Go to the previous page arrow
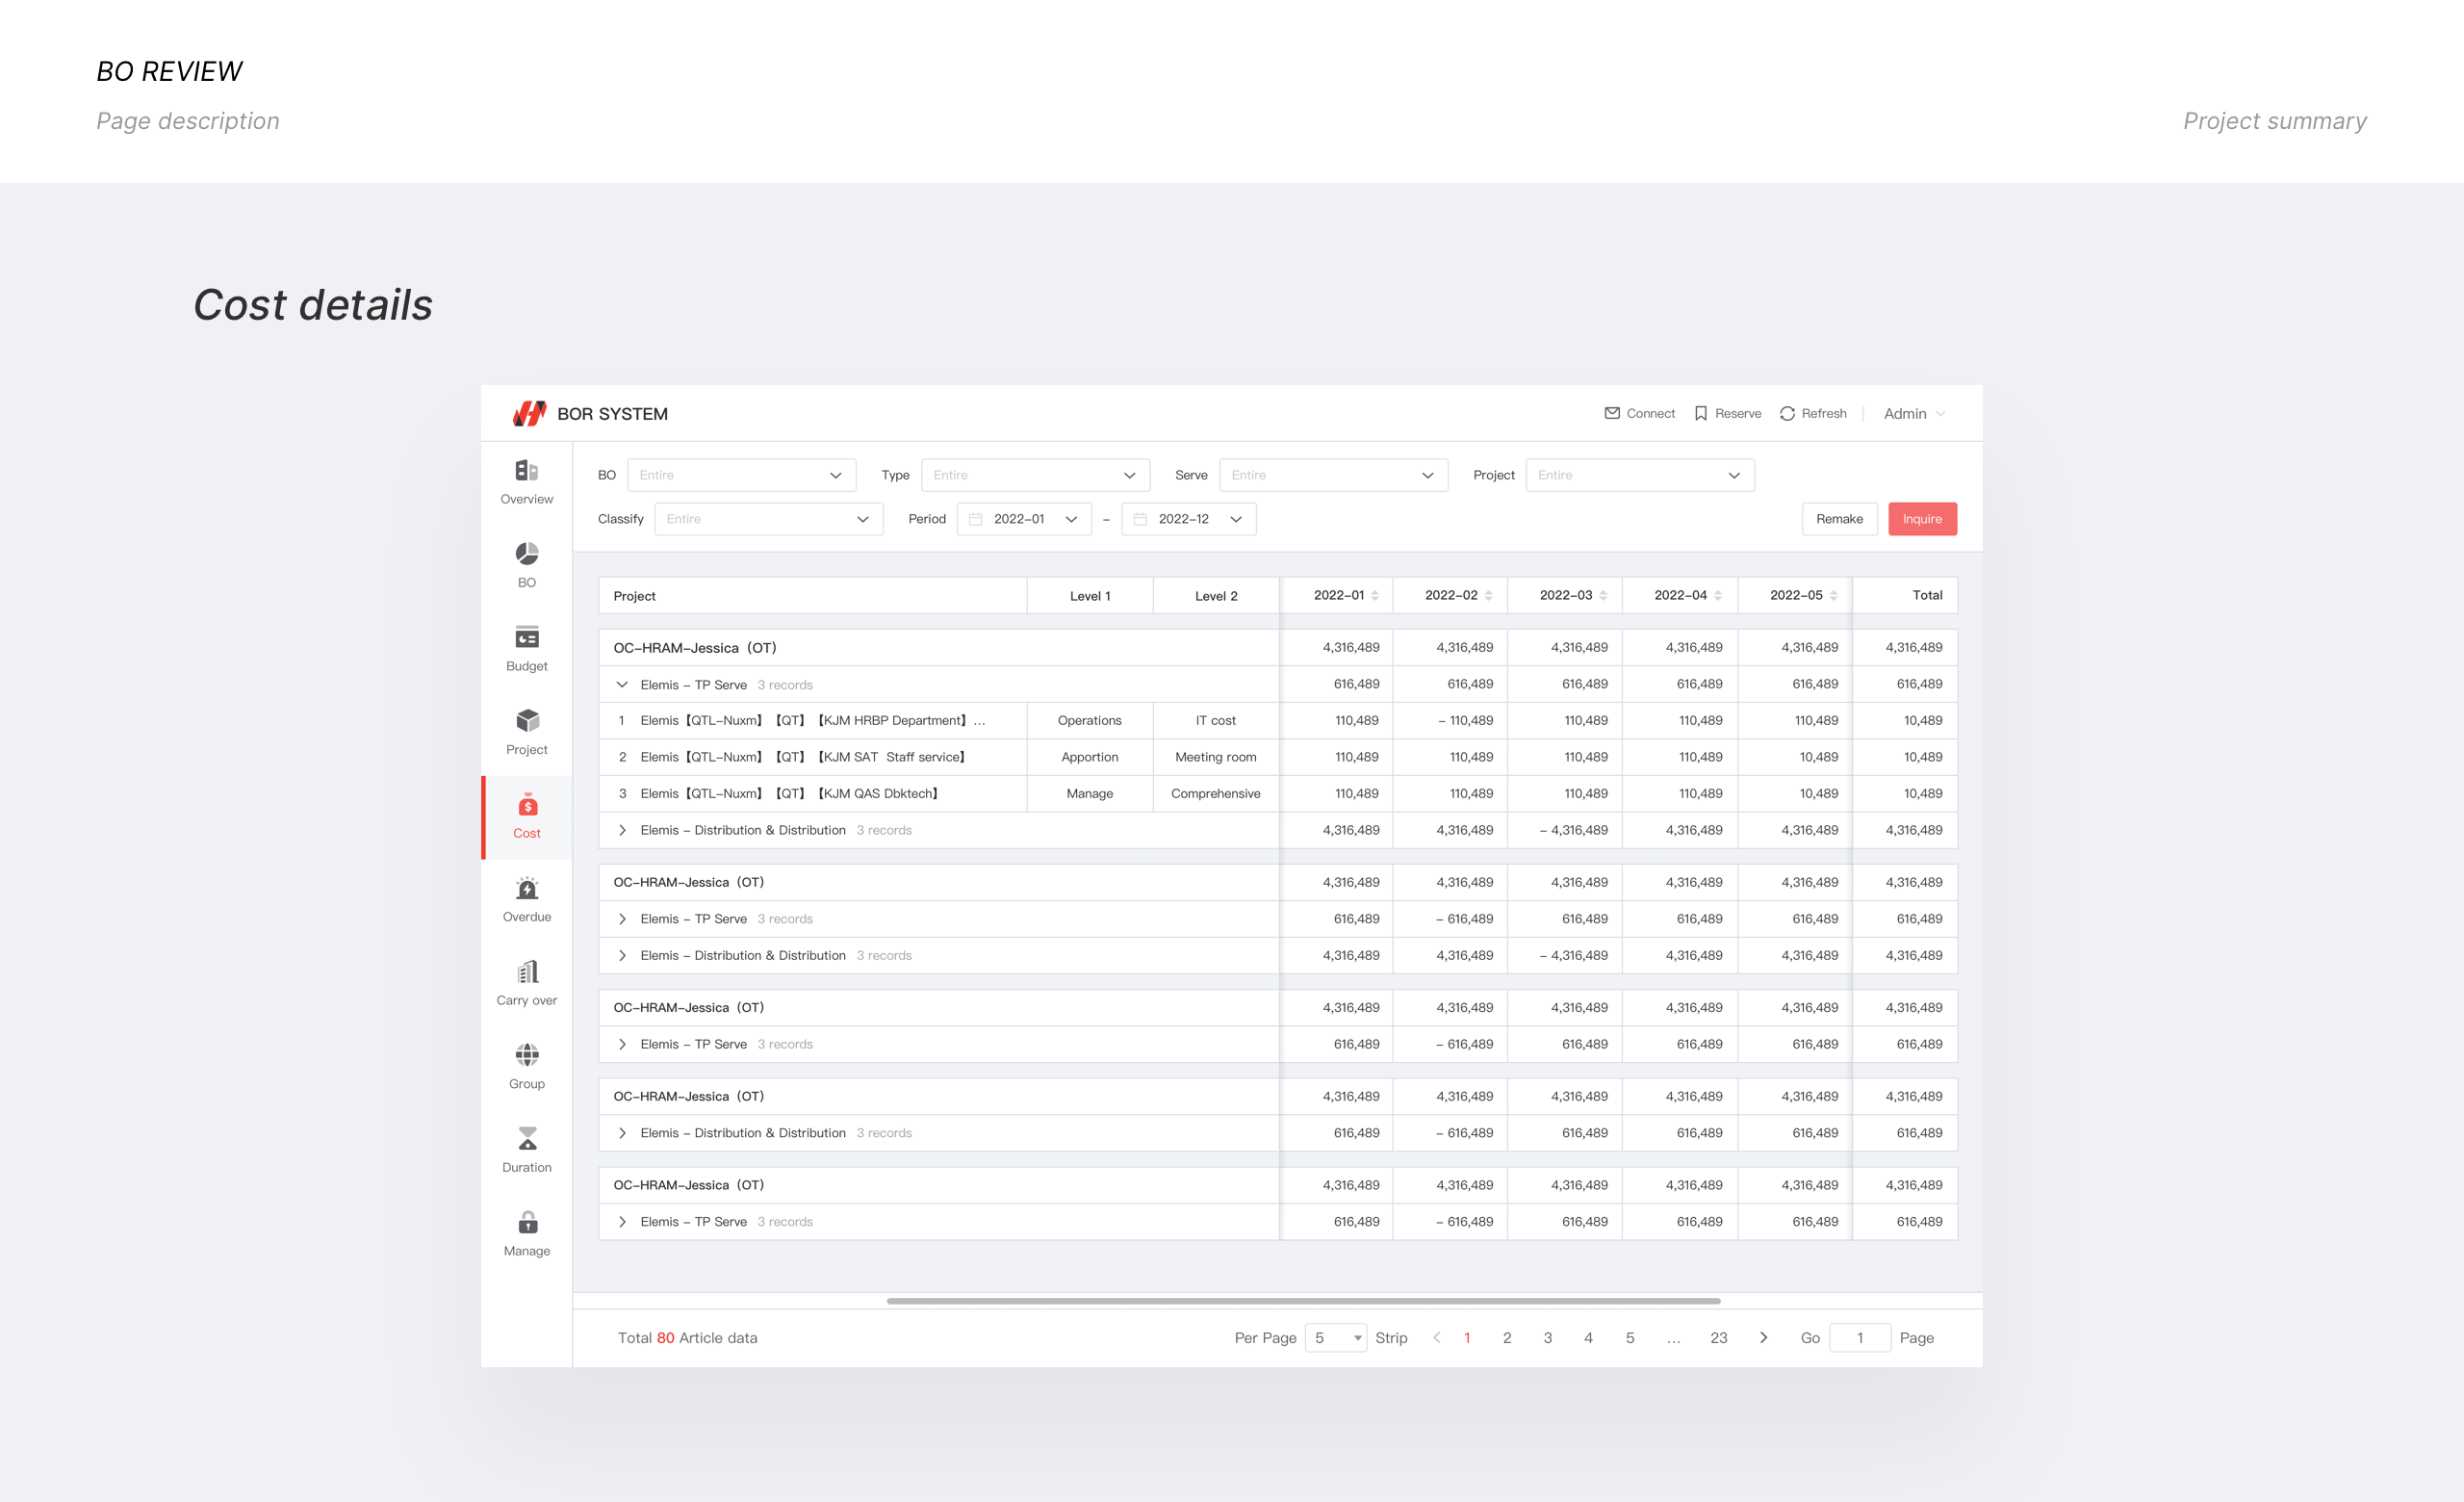 (1437, 1337)
